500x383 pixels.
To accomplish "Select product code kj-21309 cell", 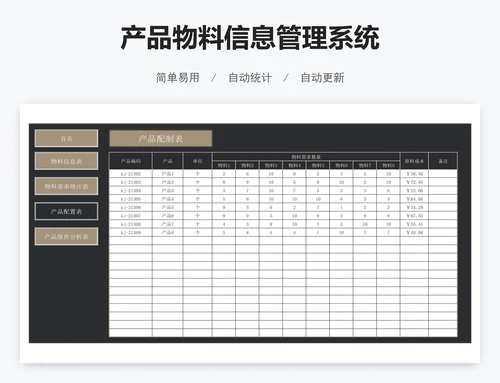I will (x=131, y=232).
